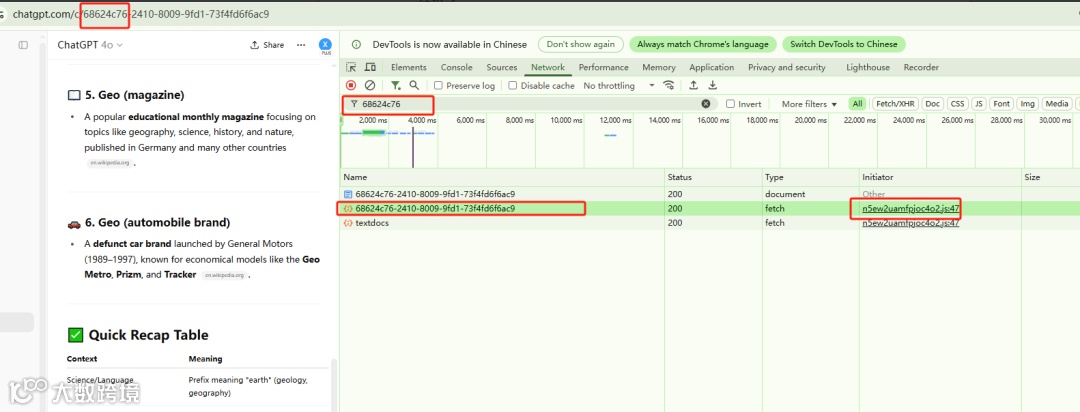Filter by Doc request type

point(933,104)
